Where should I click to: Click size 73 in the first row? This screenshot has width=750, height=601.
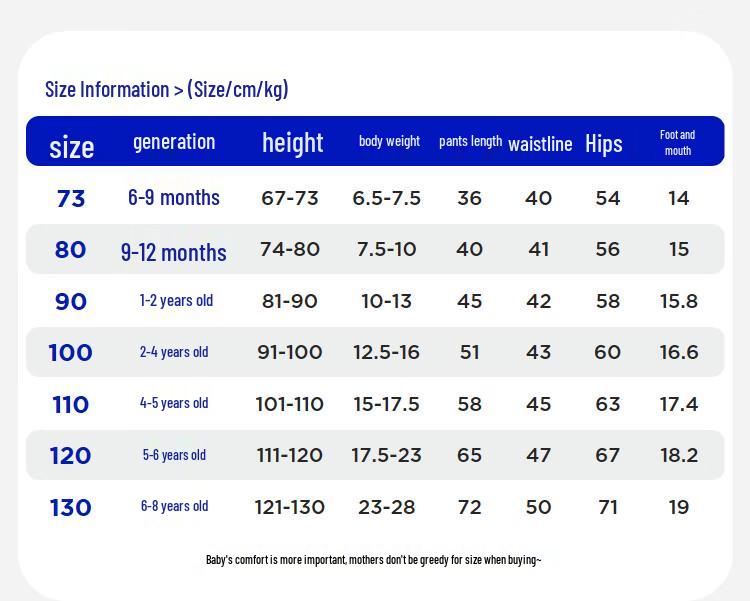[71, 199]
